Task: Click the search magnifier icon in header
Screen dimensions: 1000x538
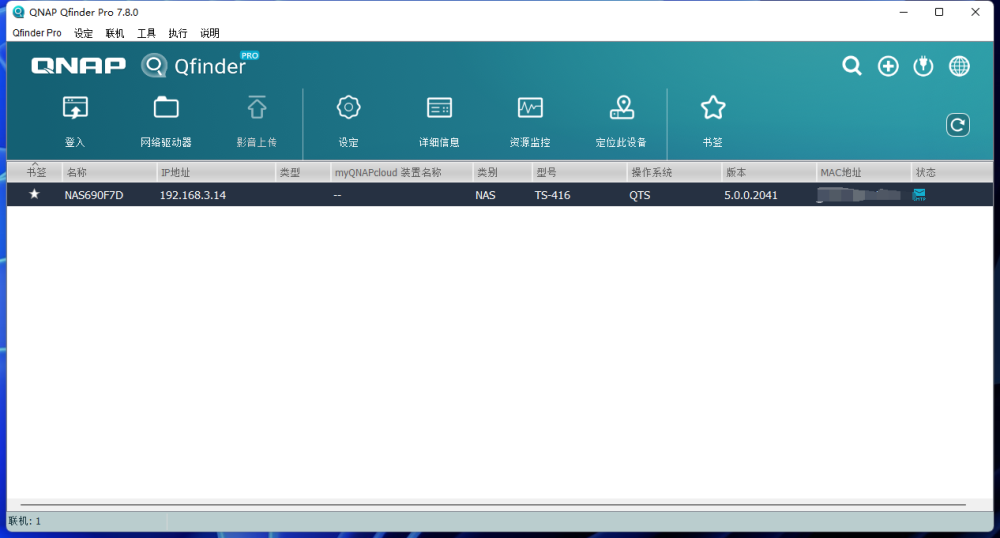Action: [x=852, y=66]
